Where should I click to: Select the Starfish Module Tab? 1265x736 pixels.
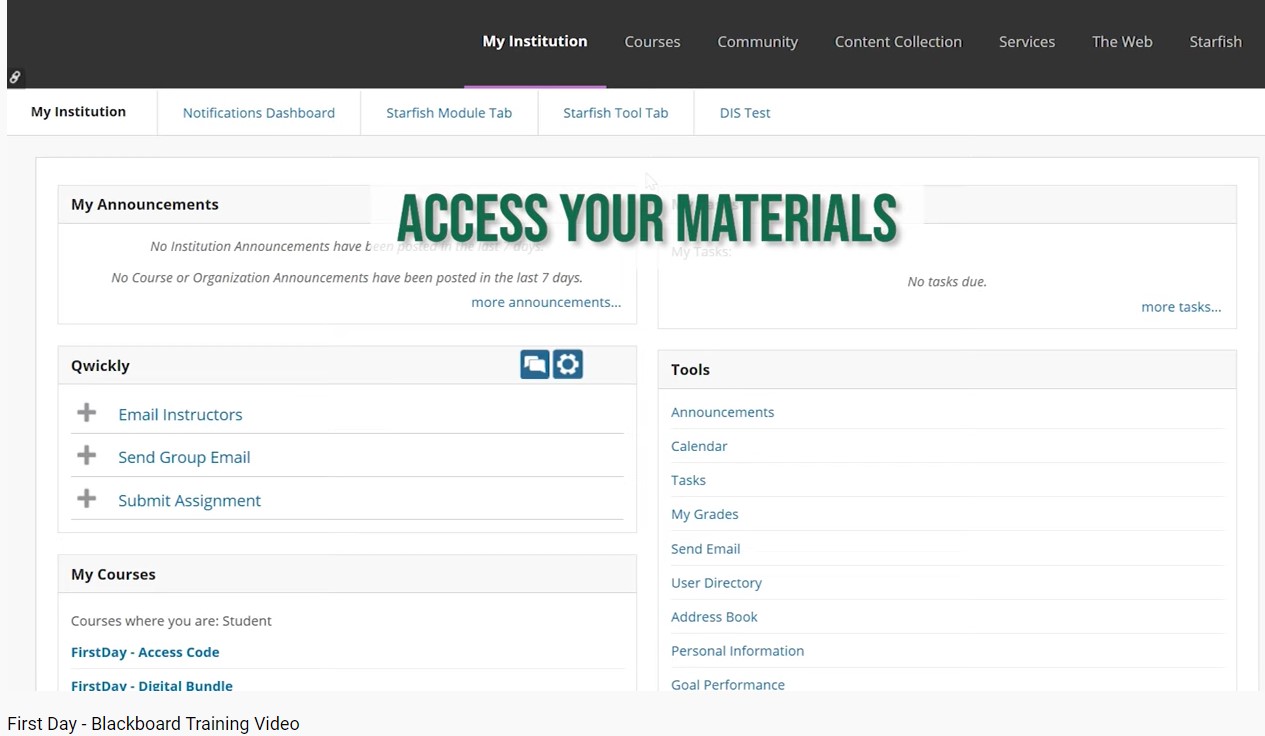(x=449, y=113)
